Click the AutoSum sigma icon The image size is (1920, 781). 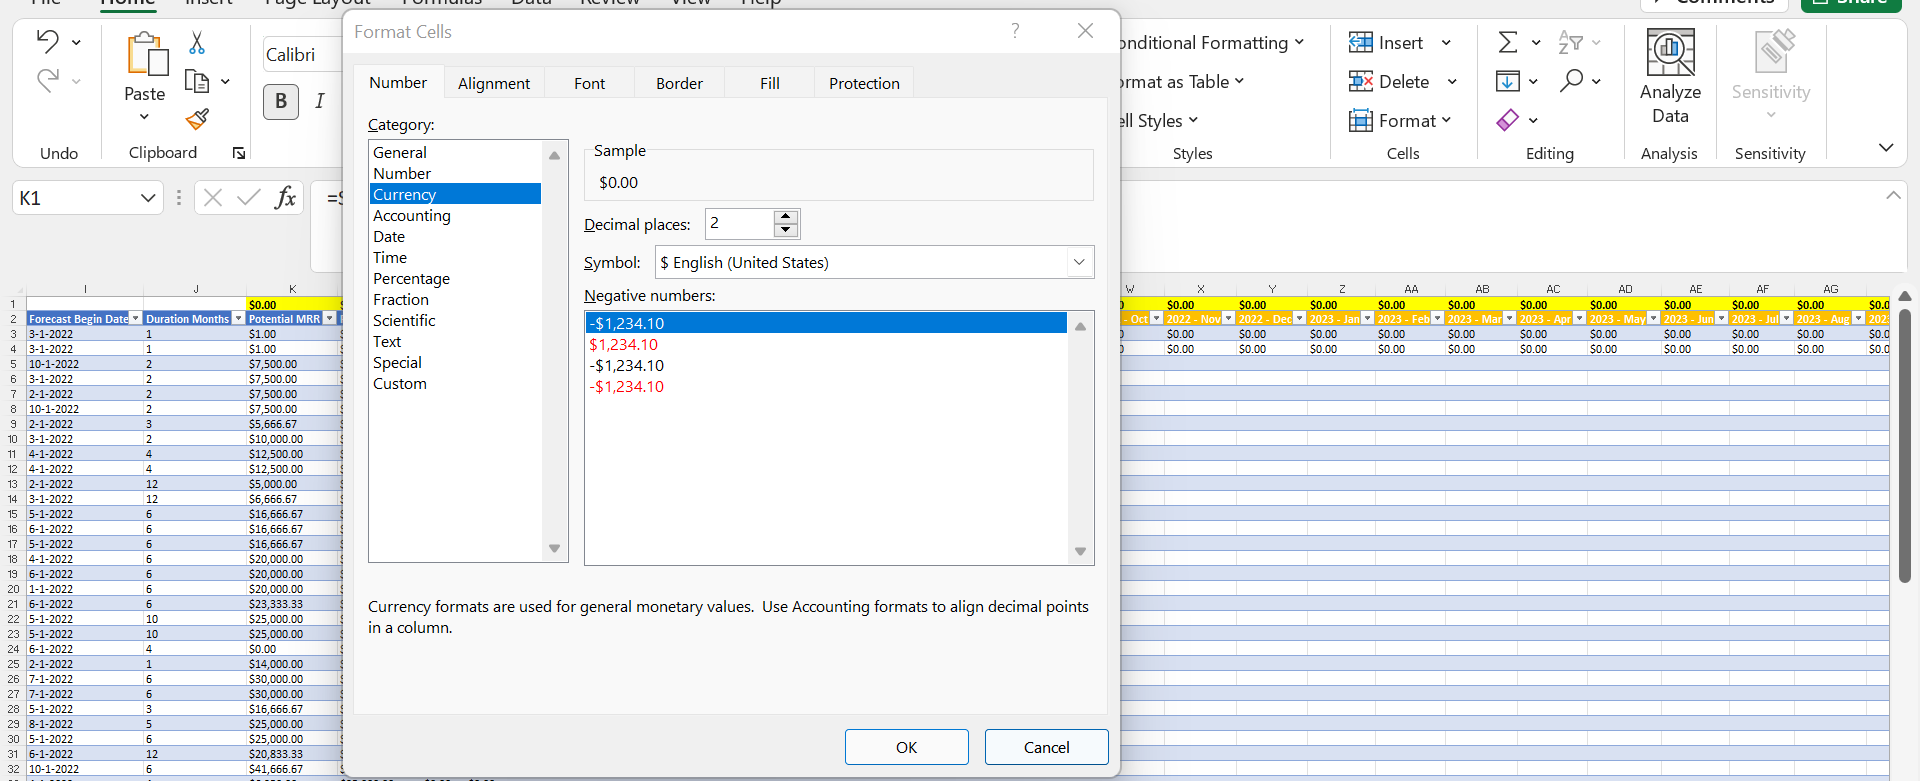coord(1508,42)
